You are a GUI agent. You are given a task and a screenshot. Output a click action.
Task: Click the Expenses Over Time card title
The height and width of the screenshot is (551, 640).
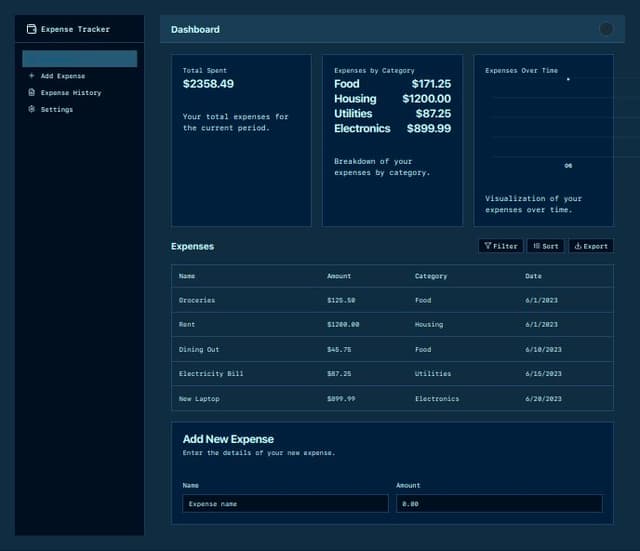click(521, 71)
